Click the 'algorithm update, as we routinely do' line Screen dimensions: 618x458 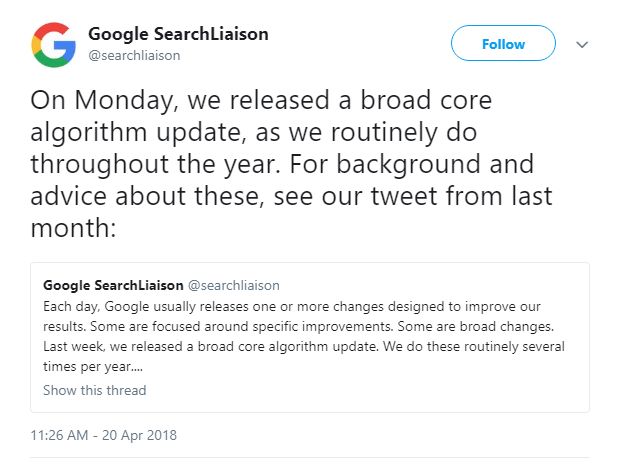pyautogui.click(x=254, y=132)
